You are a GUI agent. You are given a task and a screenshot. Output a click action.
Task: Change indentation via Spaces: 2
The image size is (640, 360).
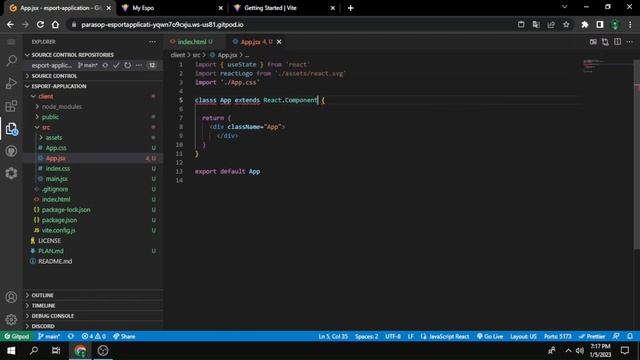pyautogui.click(x=367, y=336)
